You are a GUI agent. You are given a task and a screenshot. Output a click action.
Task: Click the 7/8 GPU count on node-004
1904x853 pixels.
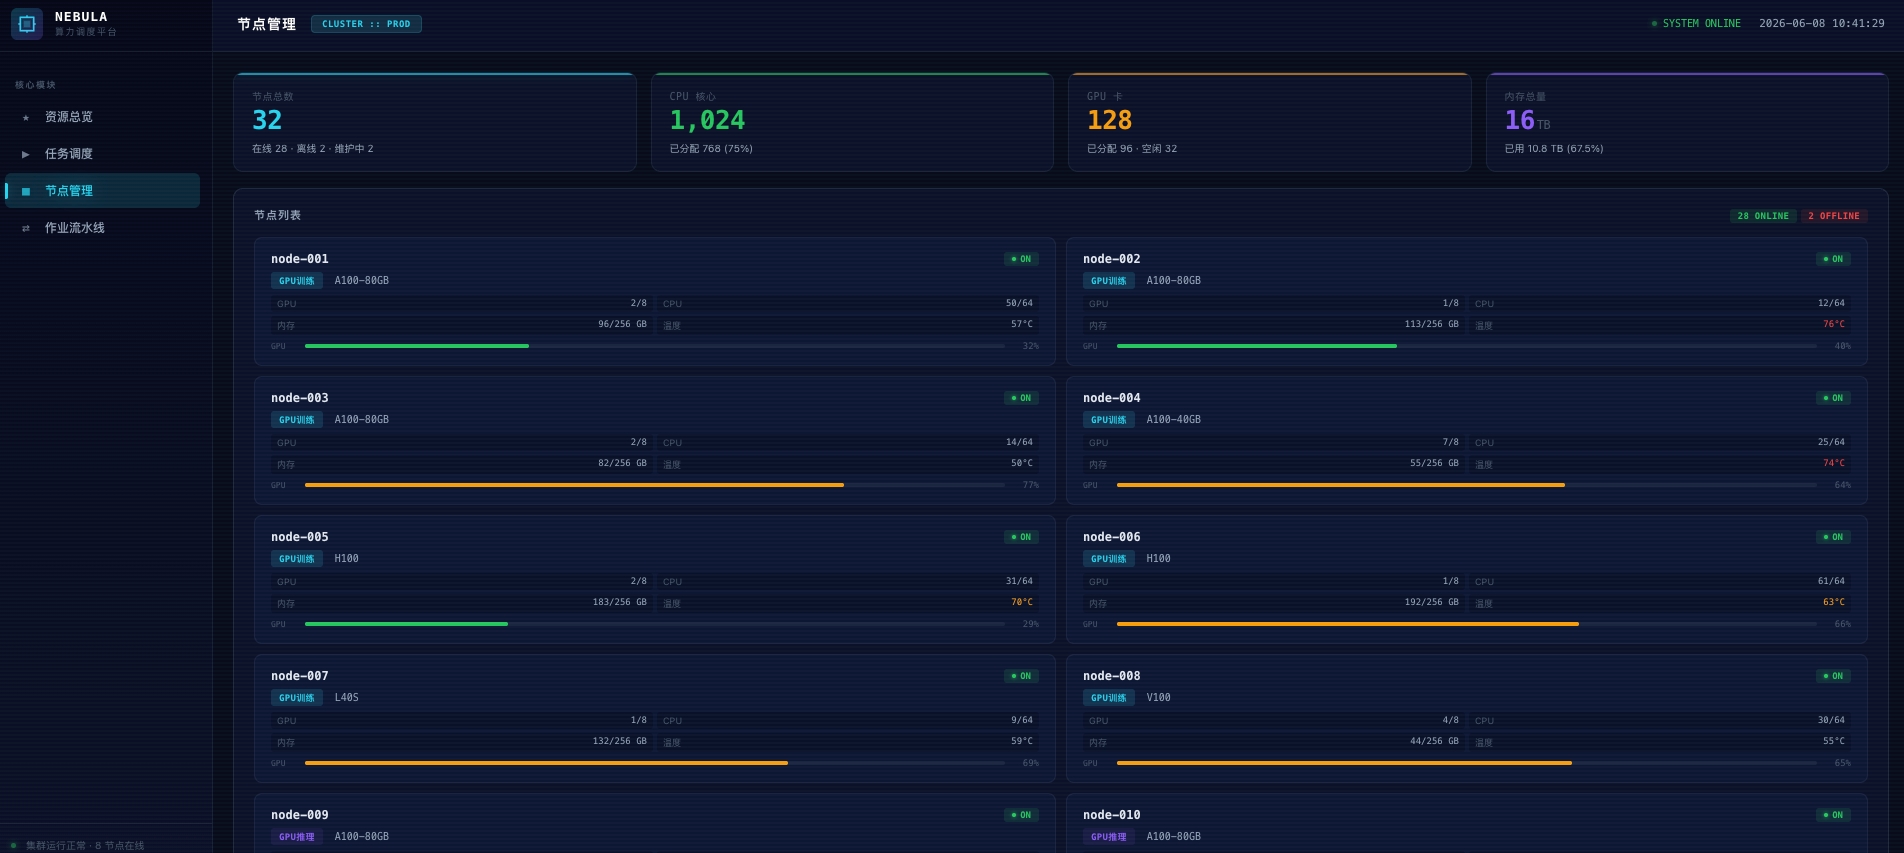pos(1451,442)
